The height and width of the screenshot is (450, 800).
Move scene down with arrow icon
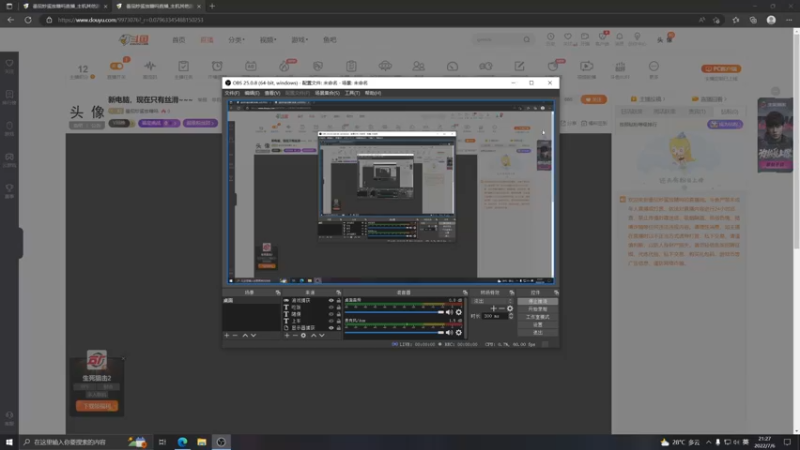[x=254, y=336]
